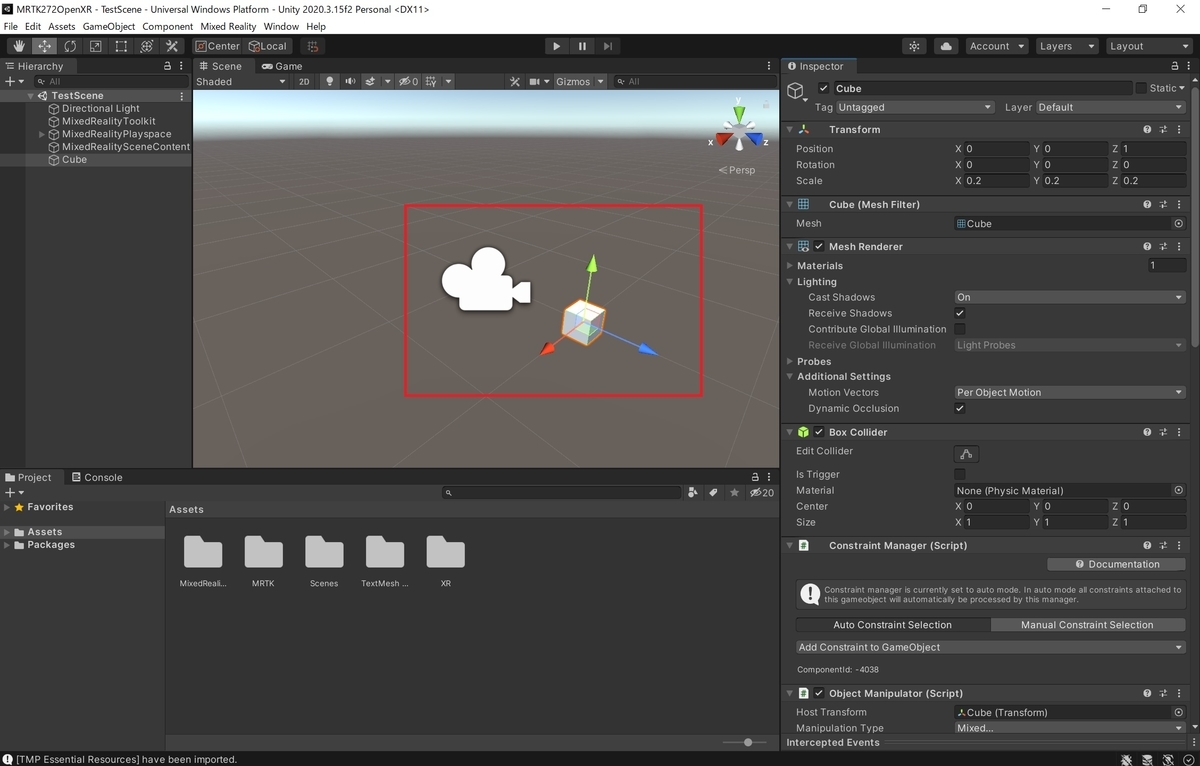
Task: Select the Rect tool
Action: pyautogui.click(x=121, y=46)
